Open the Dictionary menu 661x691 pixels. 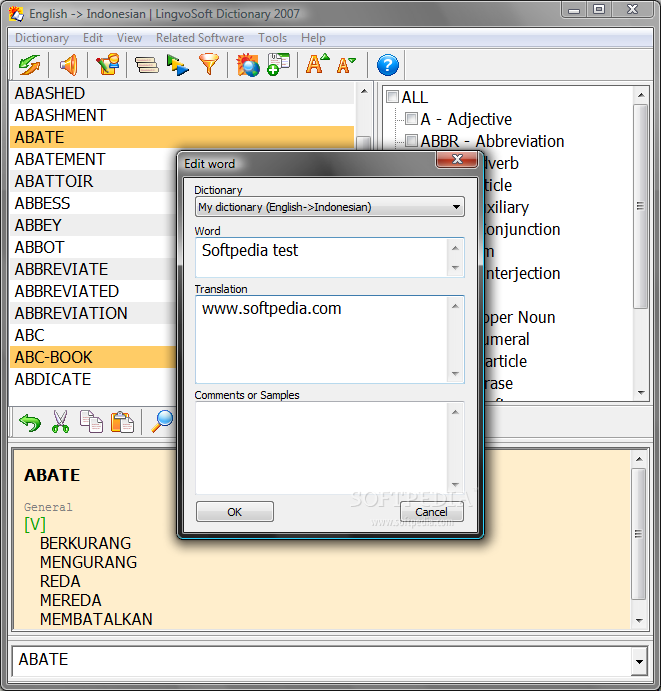point(42,38)
